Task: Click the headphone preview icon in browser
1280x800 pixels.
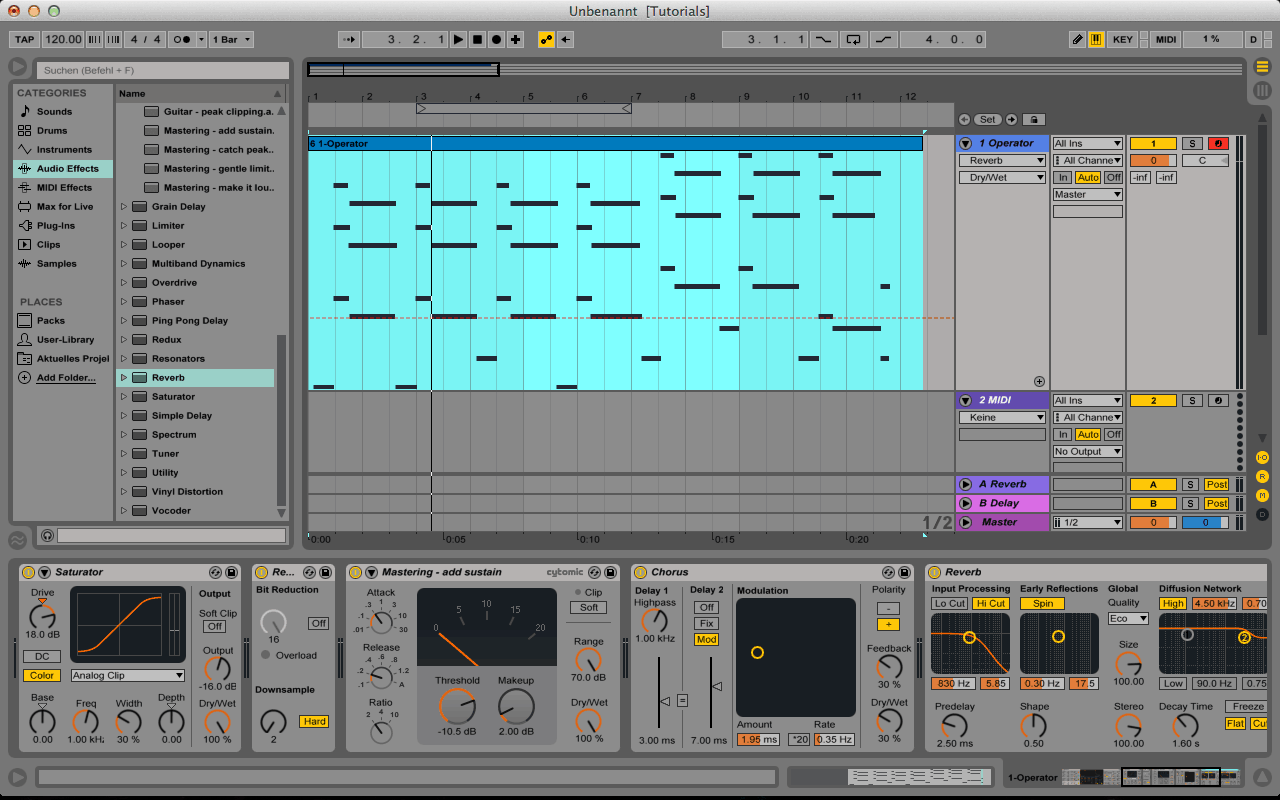Action: (x=47, y=536)
